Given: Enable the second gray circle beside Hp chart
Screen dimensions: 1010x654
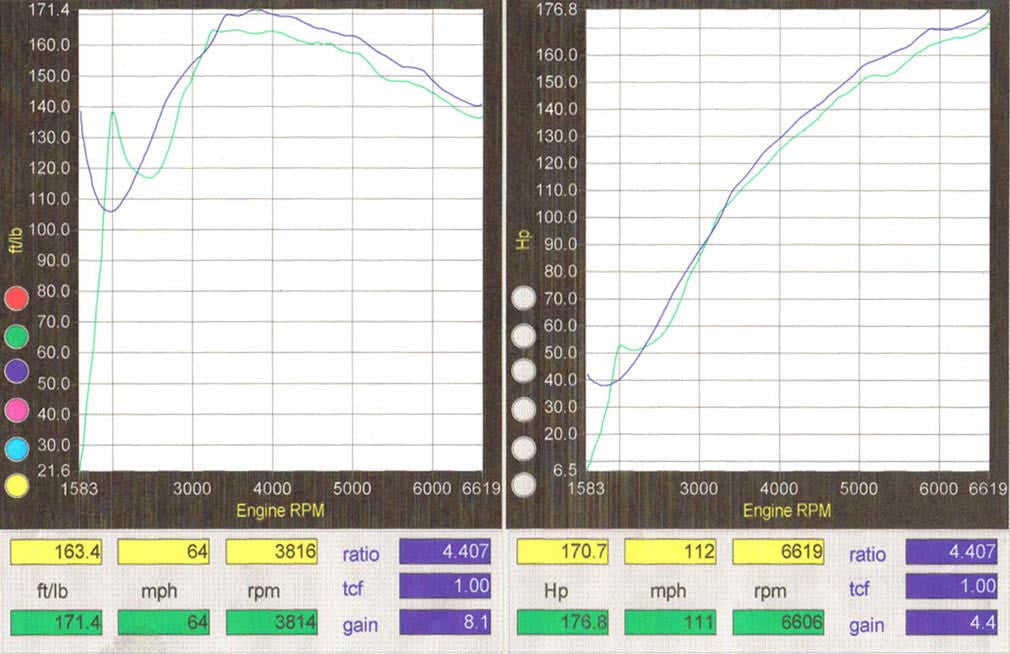Looking at the screenshot, I should click(524, 336).
